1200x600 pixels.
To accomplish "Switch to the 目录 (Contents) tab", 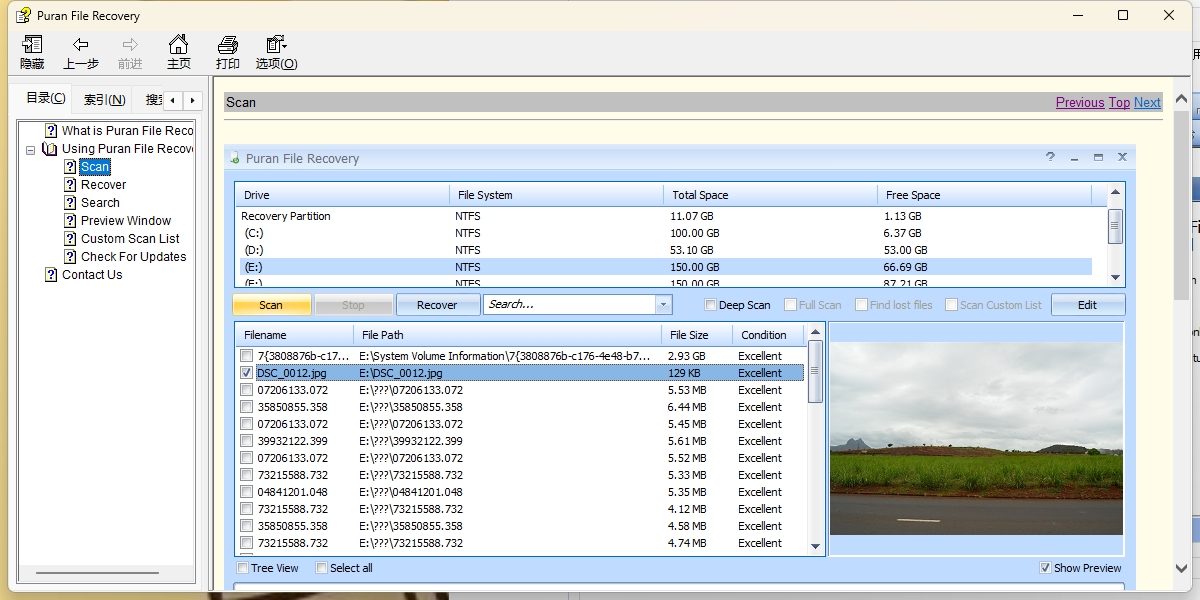I will (x=45, y=98).
